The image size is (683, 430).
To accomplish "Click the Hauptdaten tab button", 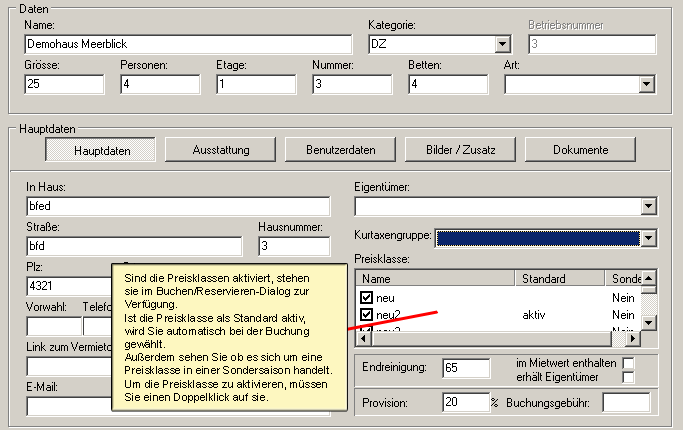I will pos(101,150).
